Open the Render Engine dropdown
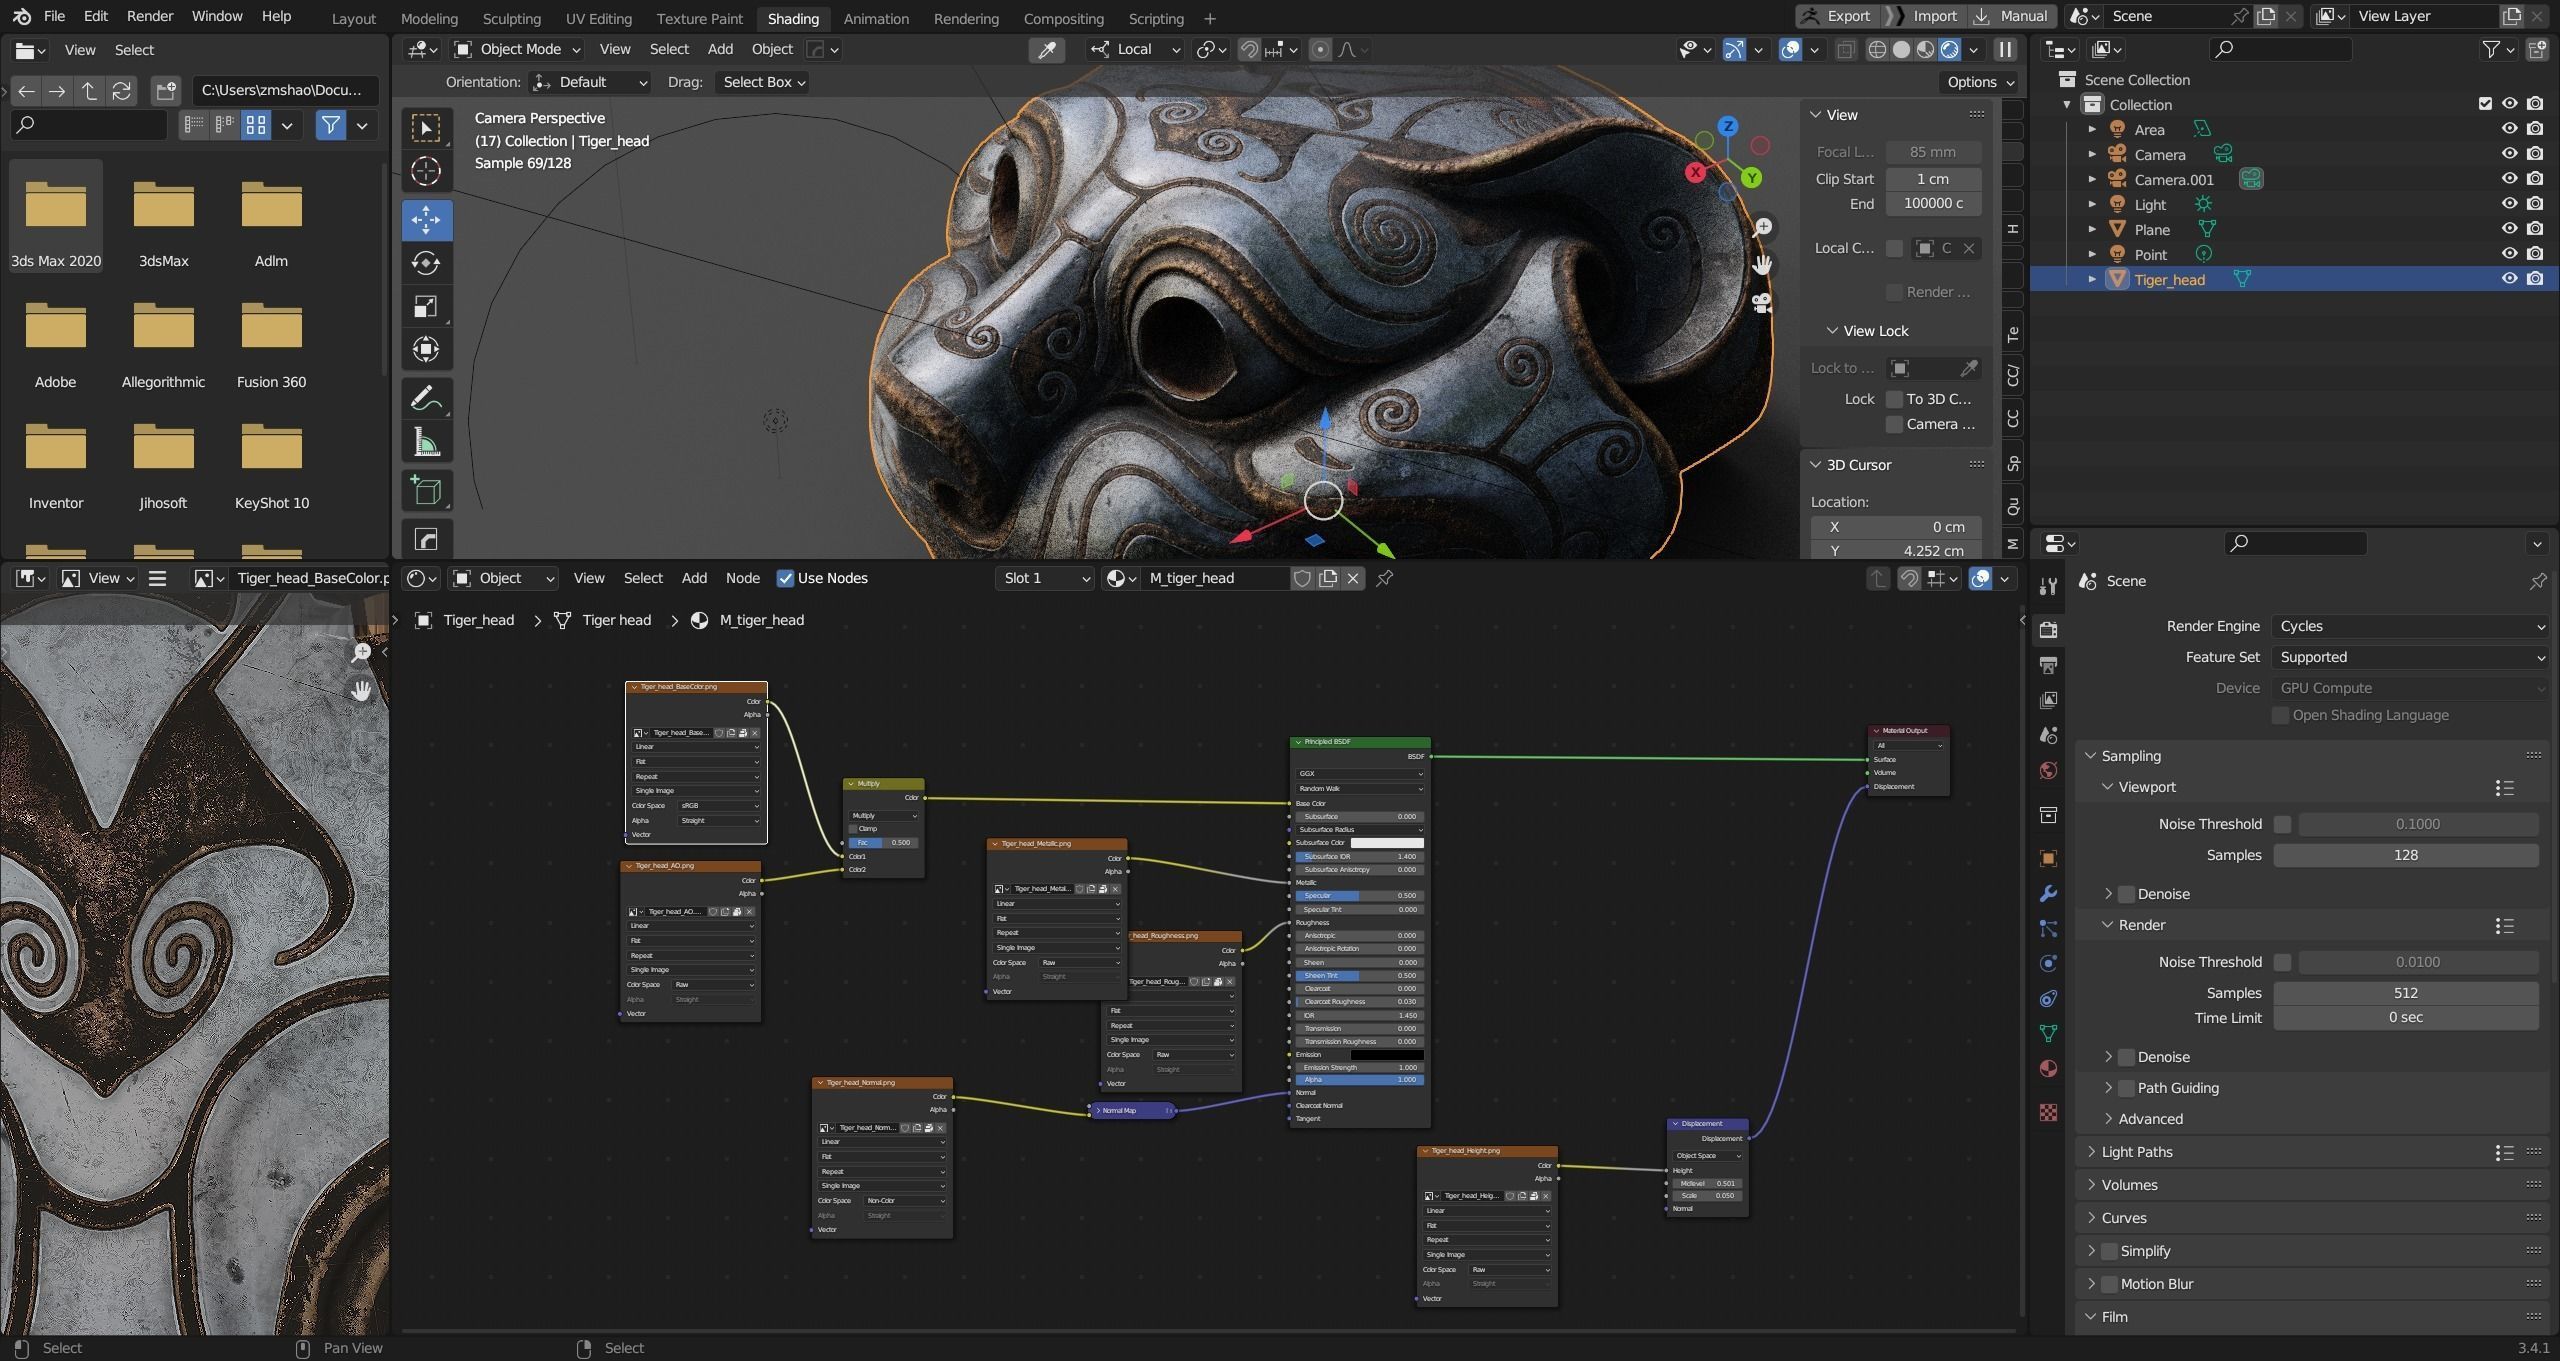 (x=2410, y=626)
